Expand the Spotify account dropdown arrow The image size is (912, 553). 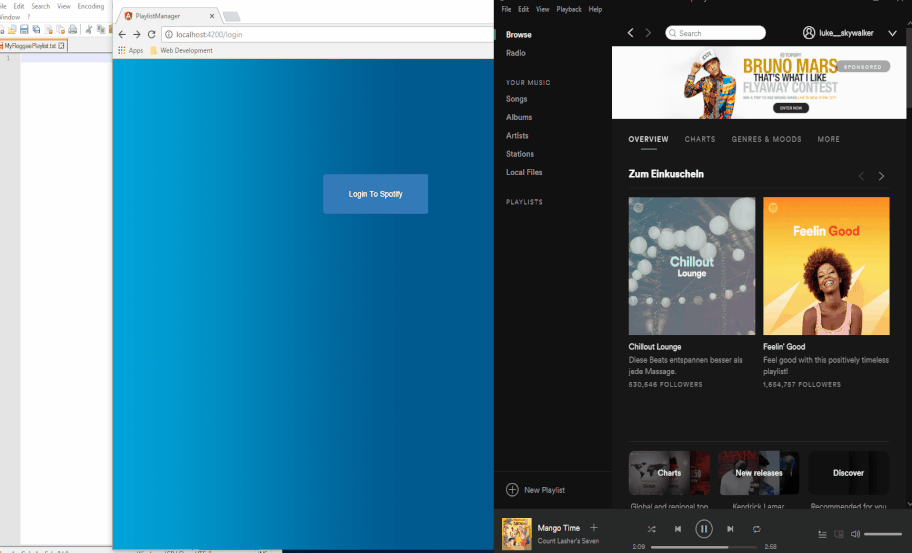click(x=892, y=33)
